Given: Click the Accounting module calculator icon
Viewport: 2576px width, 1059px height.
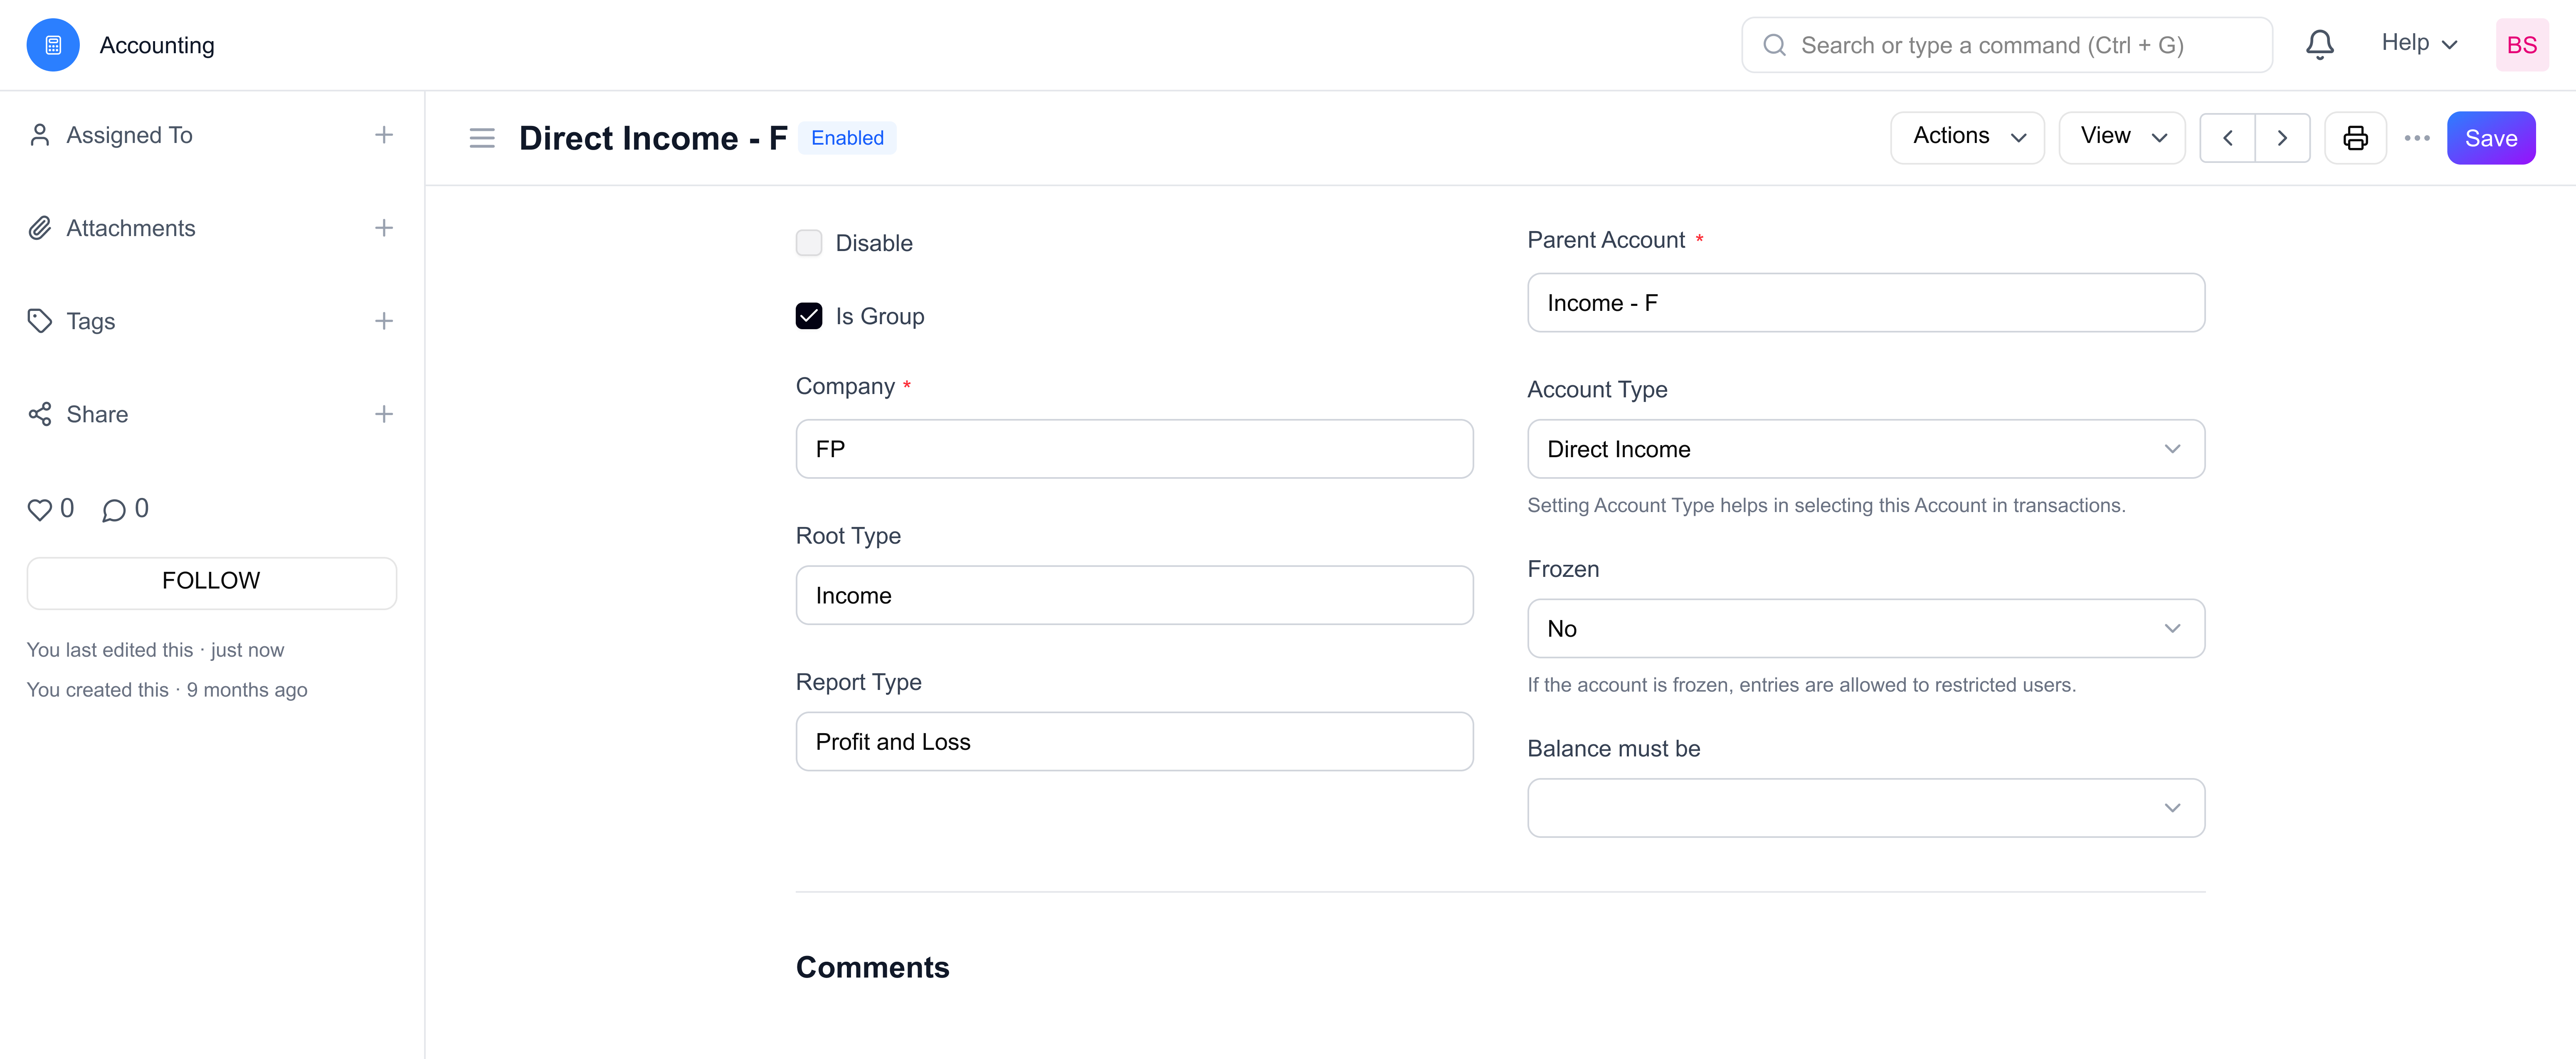Looking at the screenshot, I should pos(53,45).
